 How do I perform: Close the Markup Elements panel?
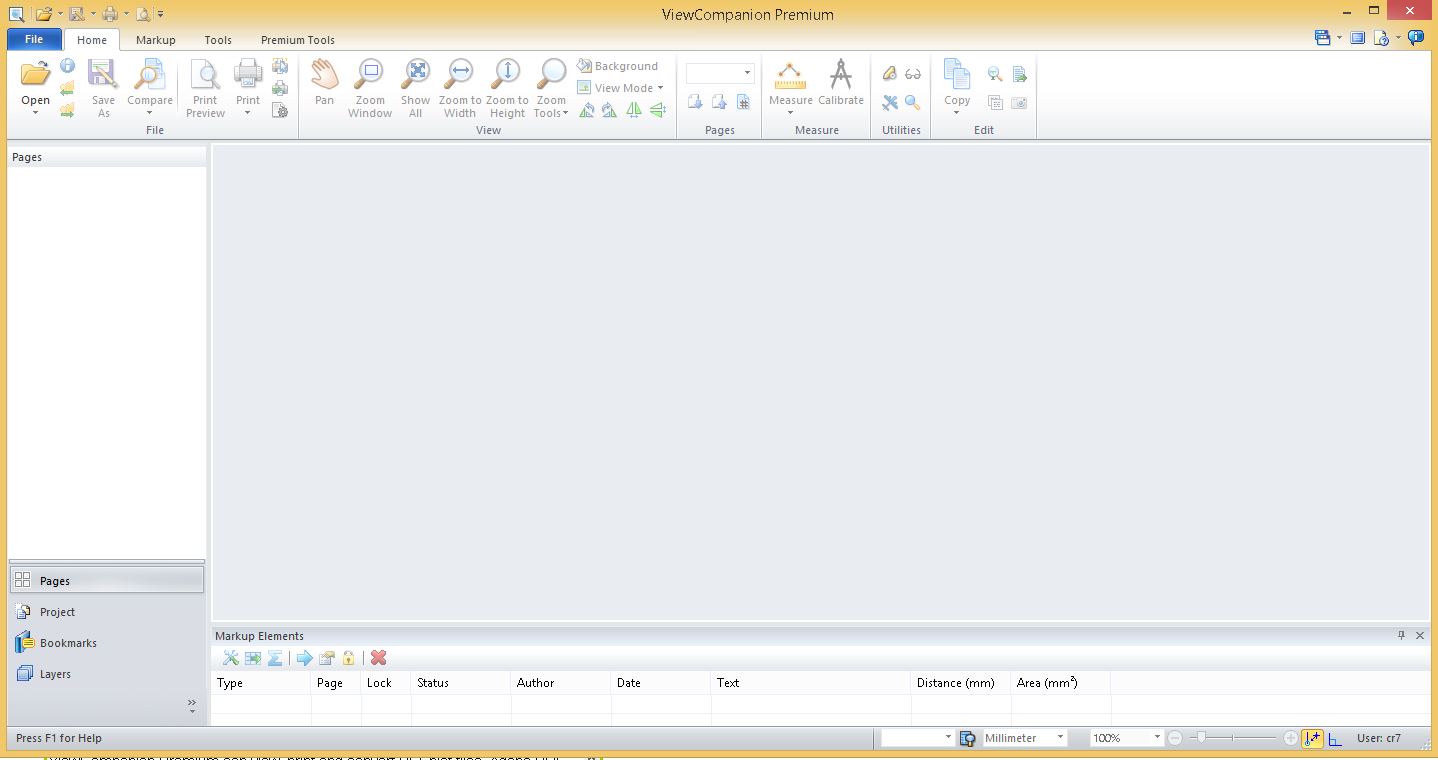click(x=1420, y=635)
